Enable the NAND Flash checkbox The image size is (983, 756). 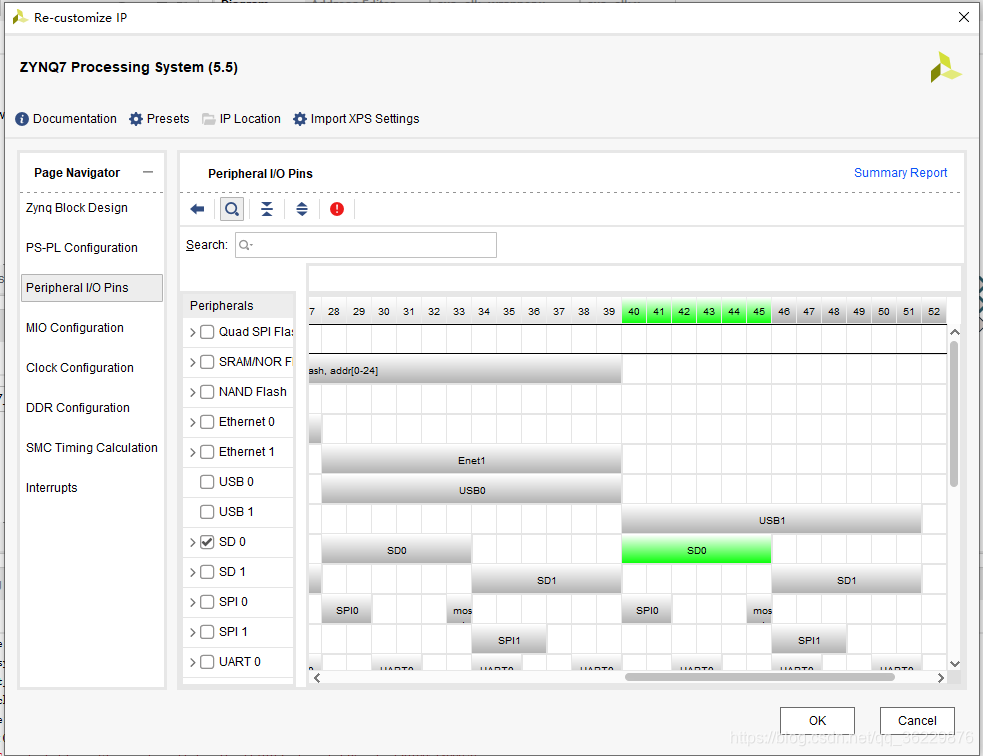(x=207, y=392)
